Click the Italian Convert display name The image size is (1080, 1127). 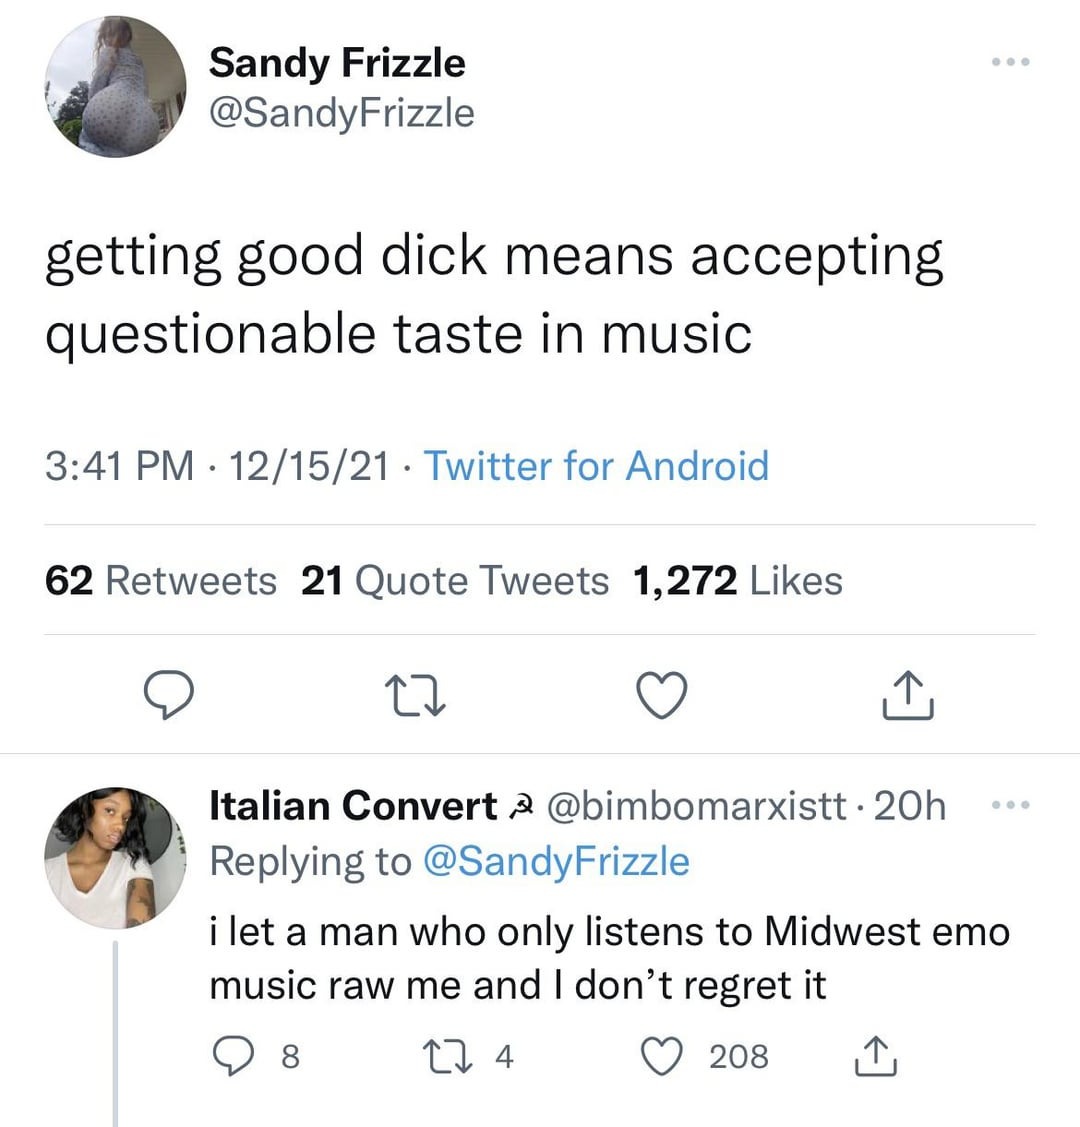[x=353, y=806]
